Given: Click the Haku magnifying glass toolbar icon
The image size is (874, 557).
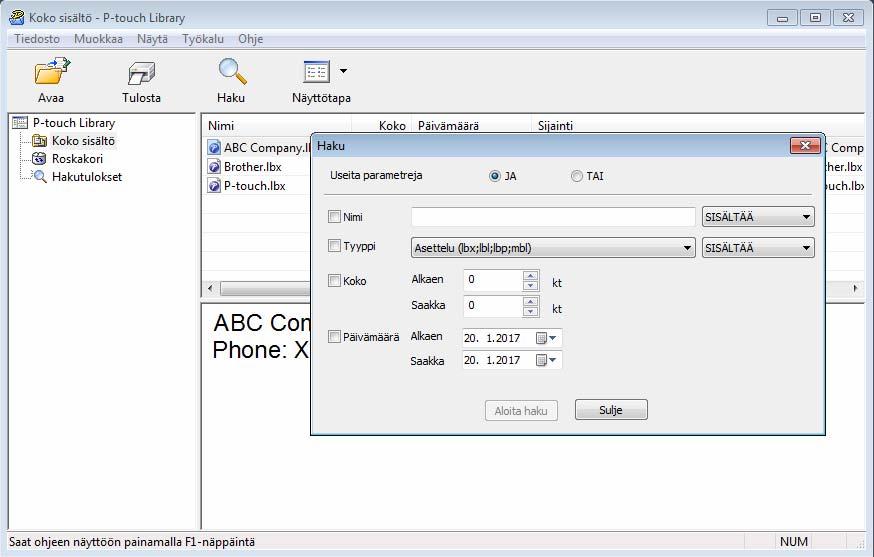Looking at the screenshot, I should pos(232,71).
